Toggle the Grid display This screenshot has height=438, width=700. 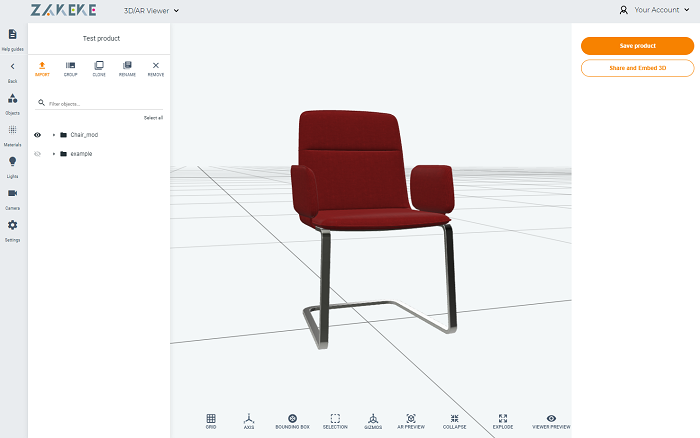point(211,418)
